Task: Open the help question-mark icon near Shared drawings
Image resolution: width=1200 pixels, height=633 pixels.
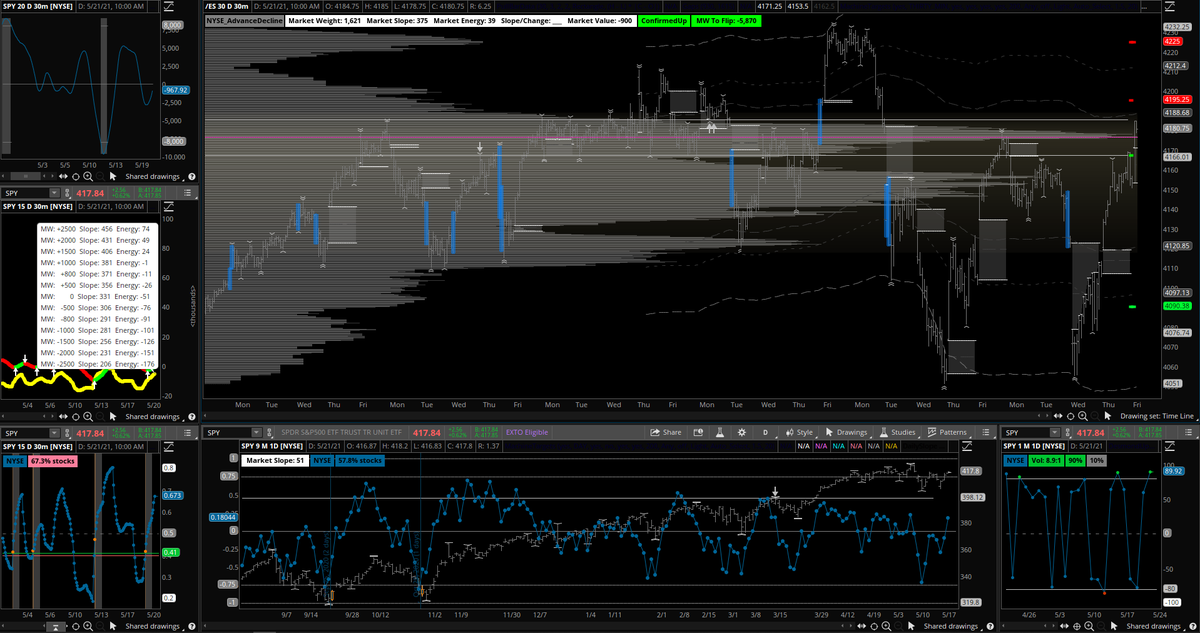Action: (x=192, y=417)
